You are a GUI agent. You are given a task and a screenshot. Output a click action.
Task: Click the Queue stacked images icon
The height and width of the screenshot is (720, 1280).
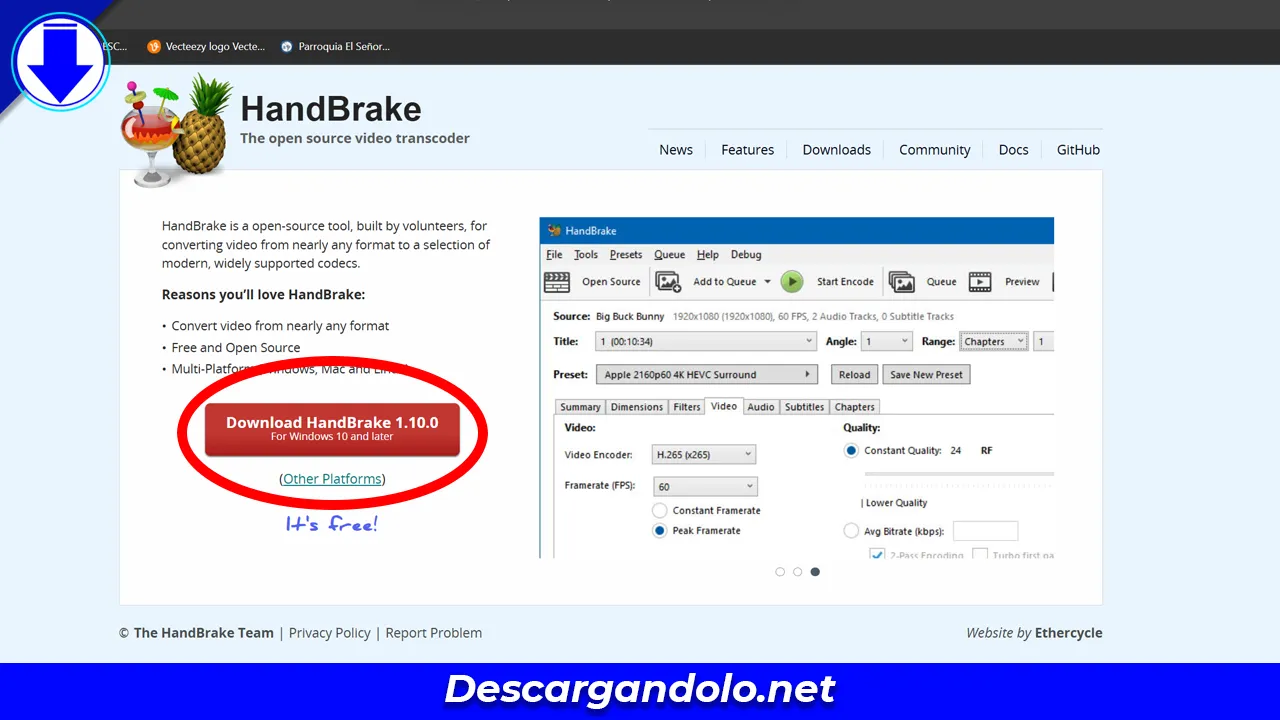point(901,282)
